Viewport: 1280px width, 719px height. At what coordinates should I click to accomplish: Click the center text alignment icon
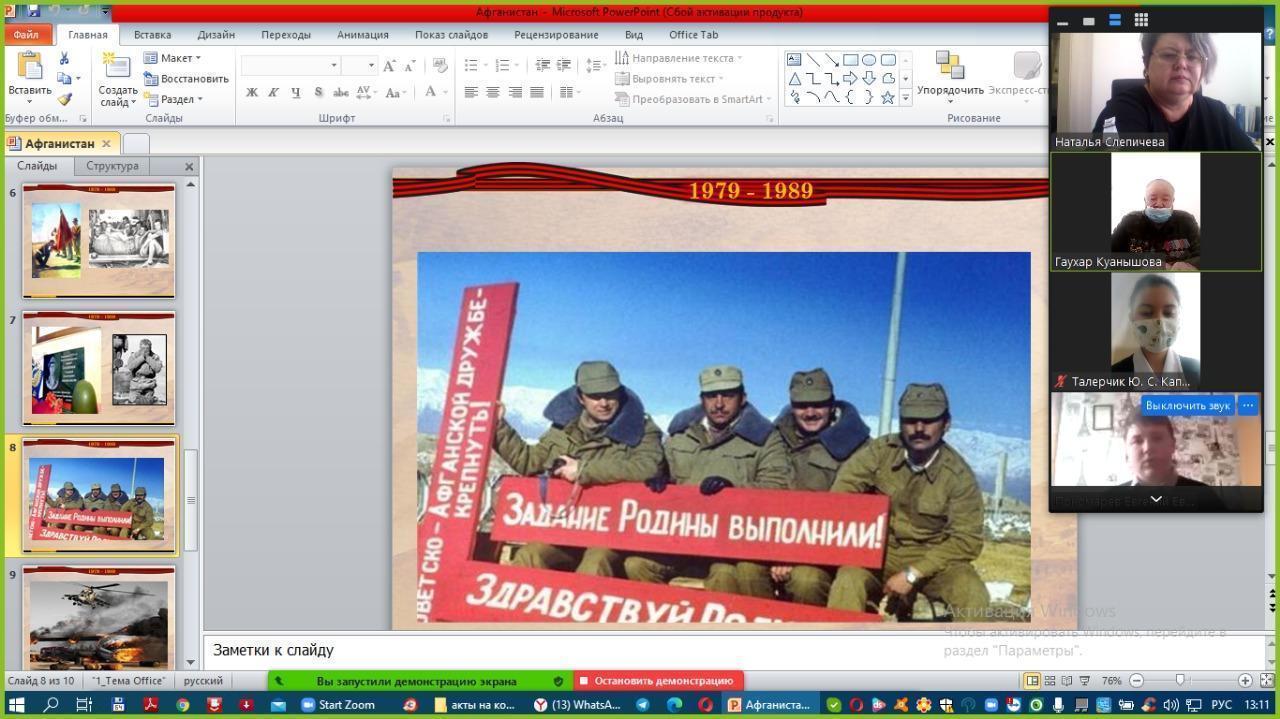493,92
